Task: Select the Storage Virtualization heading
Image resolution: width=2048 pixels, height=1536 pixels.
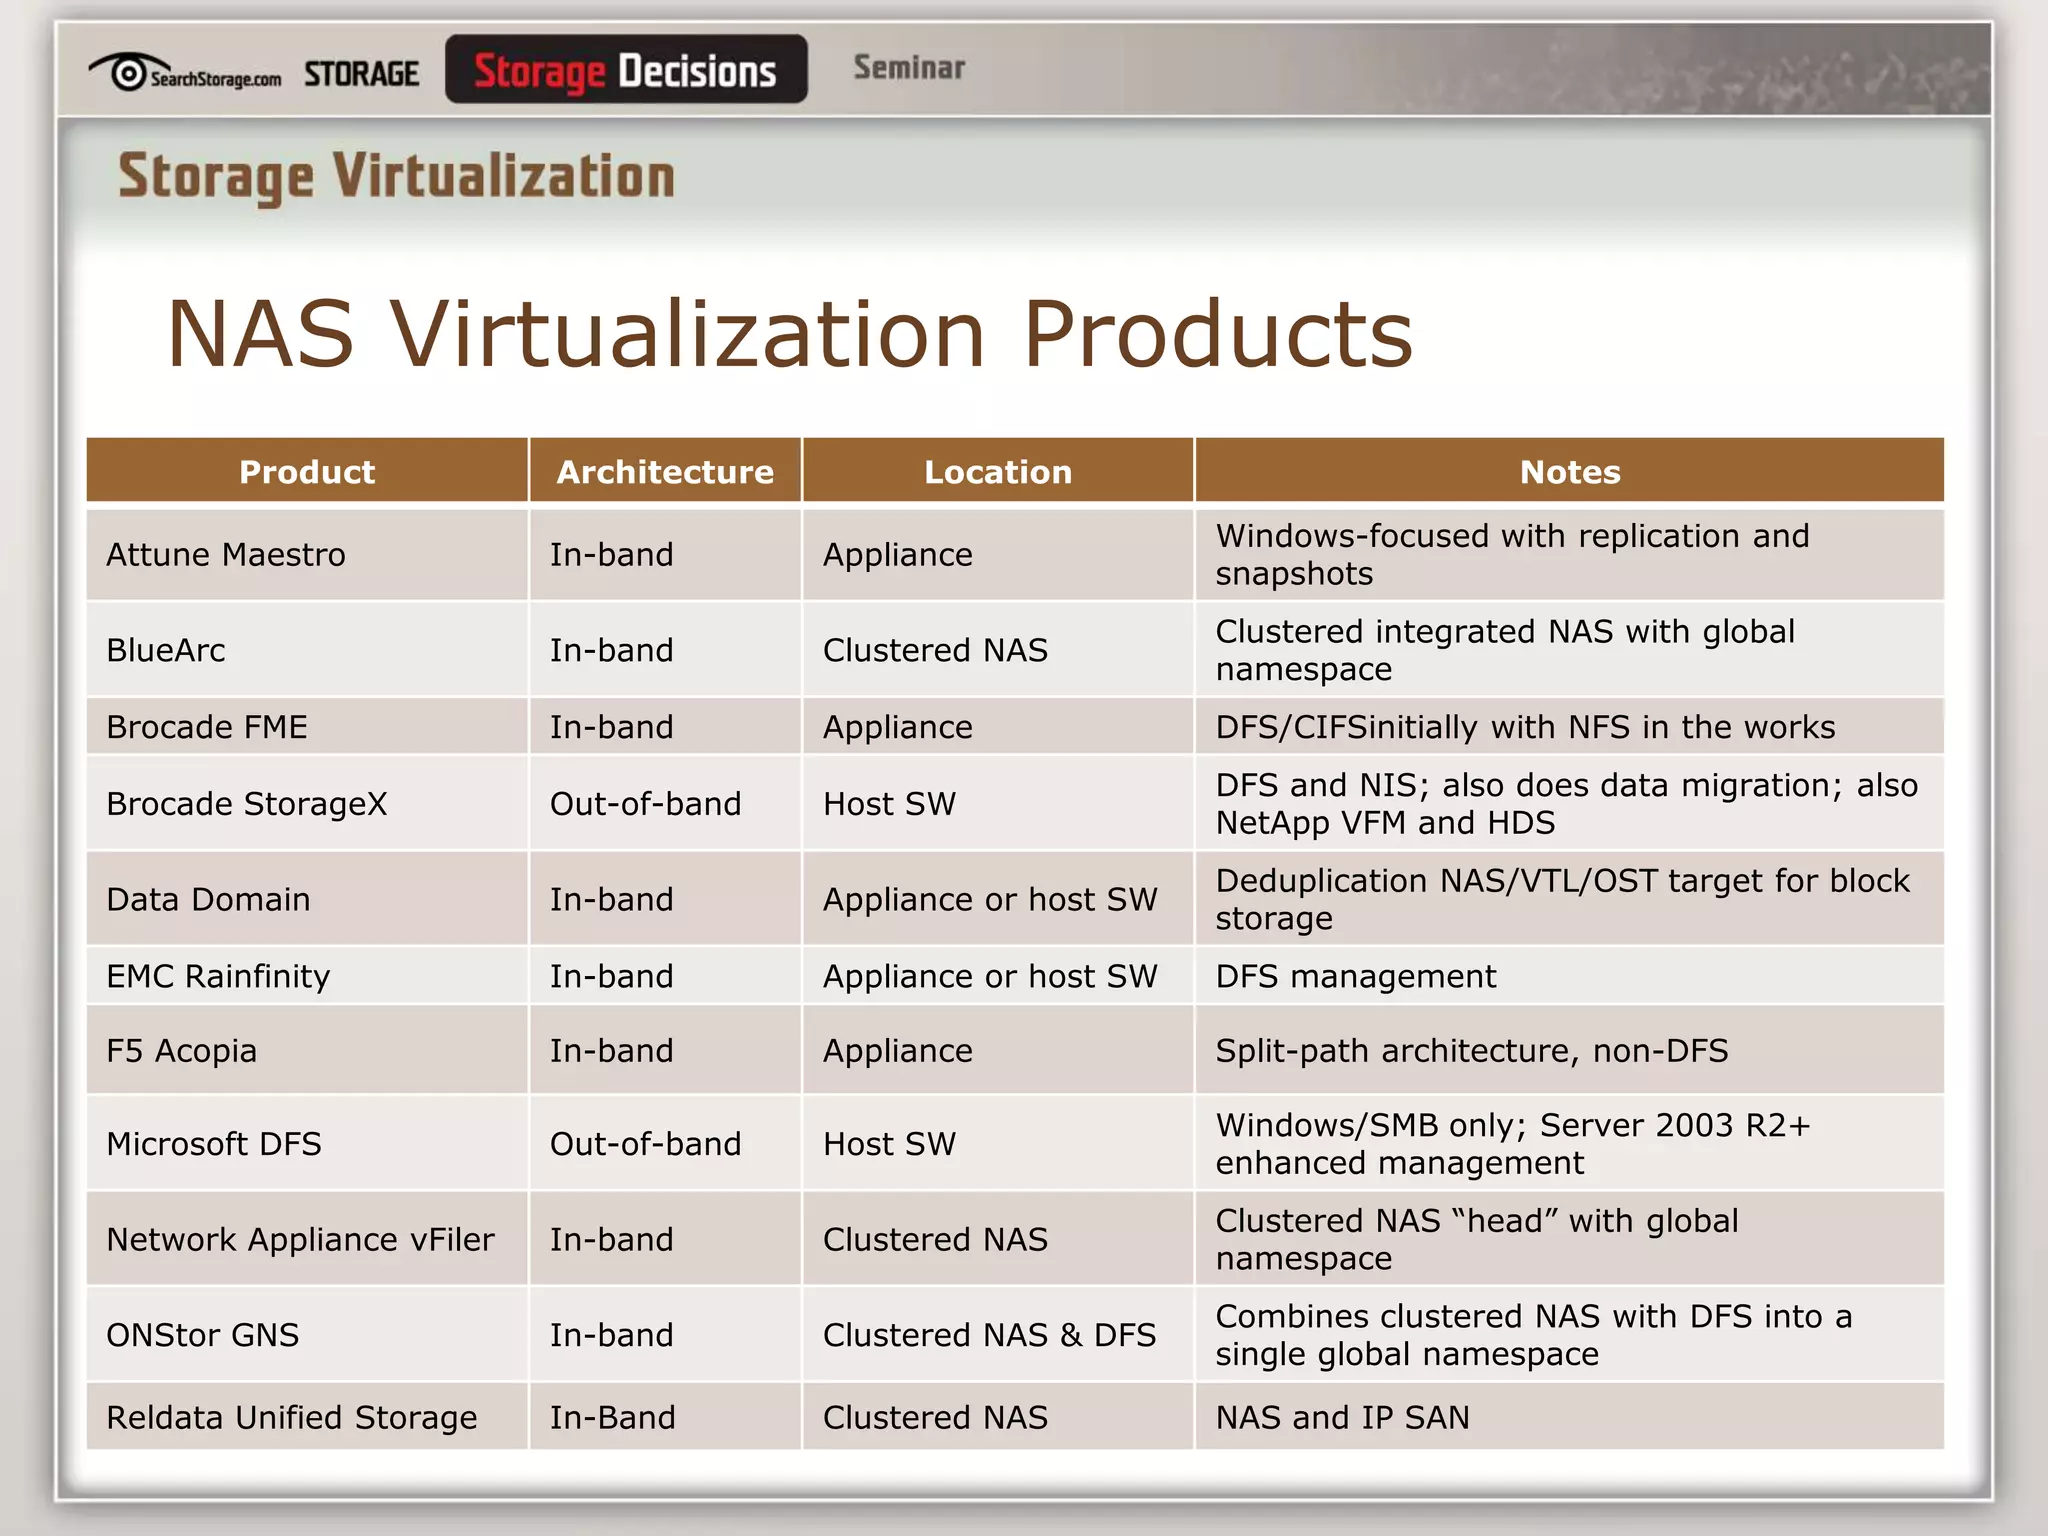Action: coord(396,177)
